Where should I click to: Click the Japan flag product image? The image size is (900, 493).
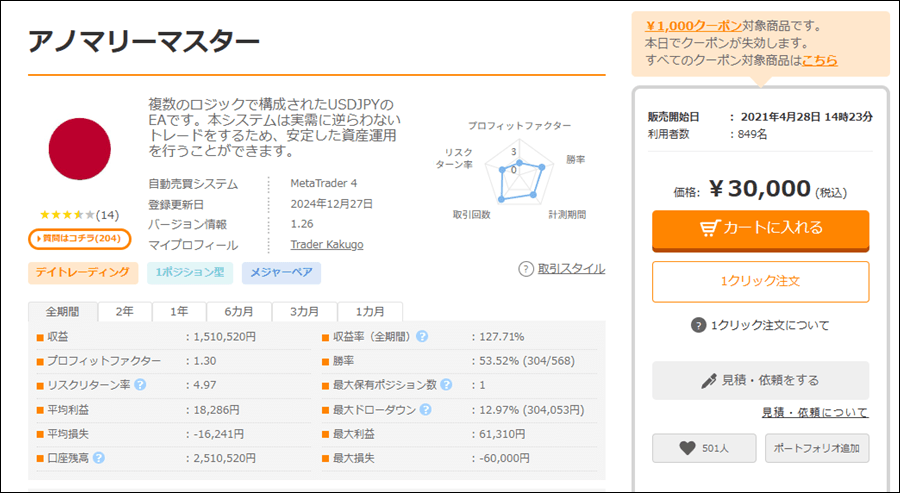pyautogui.click(x=80, y=149)
